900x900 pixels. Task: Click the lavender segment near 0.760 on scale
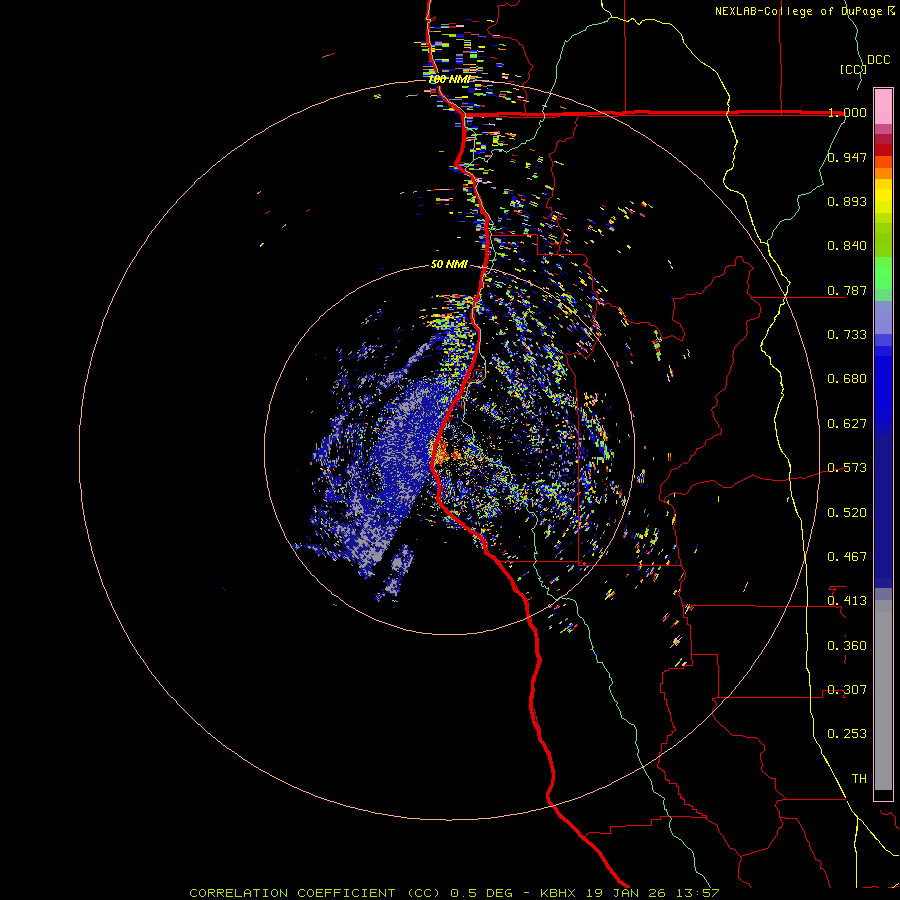click(883, 317)
